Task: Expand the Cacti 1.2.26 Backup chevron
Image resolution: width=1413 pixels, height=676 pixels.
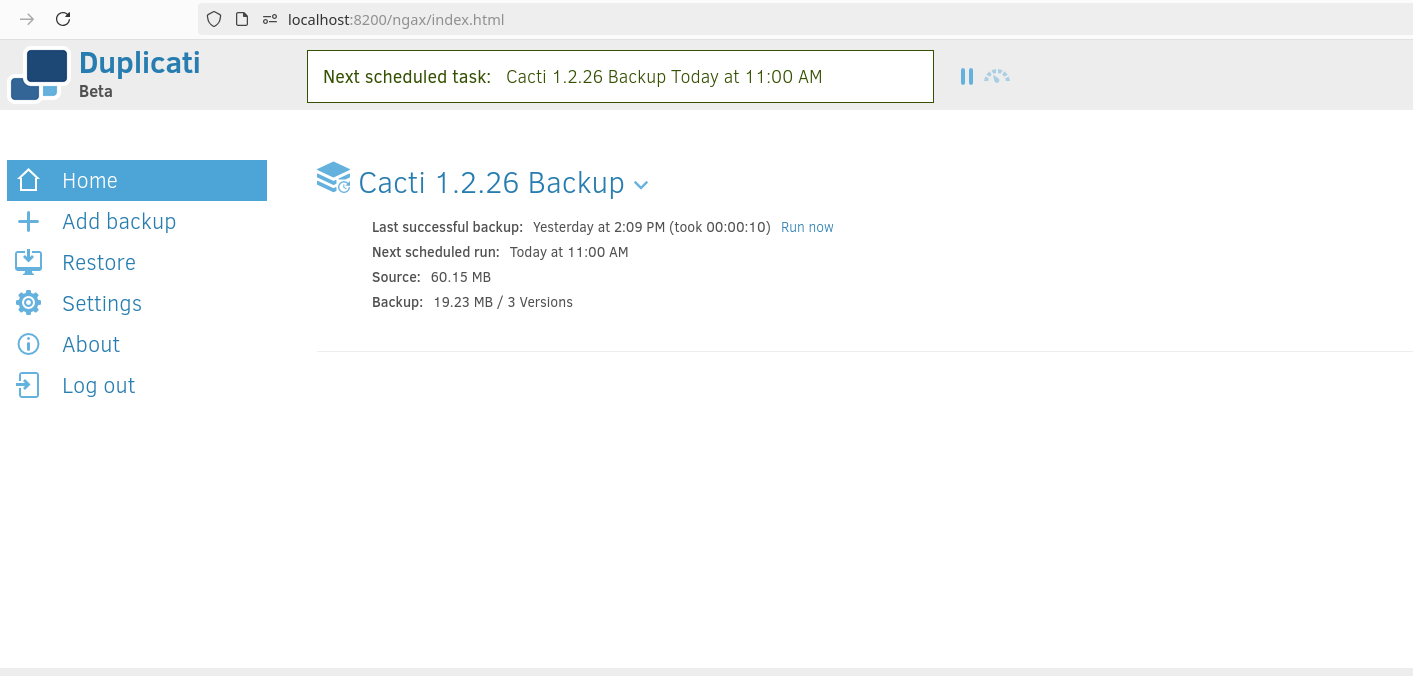Action: 641,185
